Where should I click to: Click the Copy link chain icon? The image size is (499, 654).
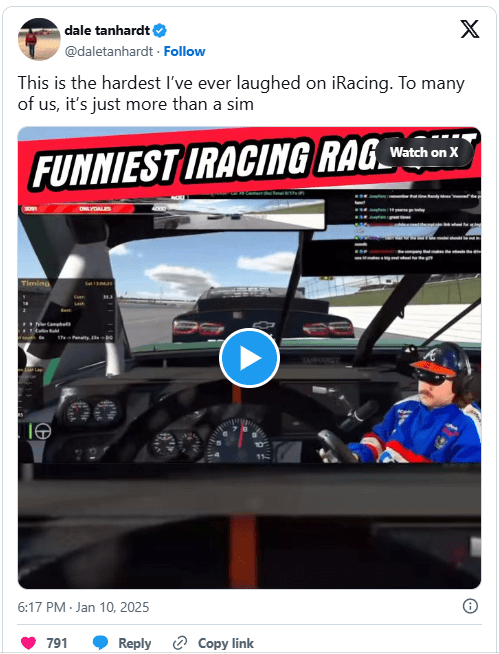[180, 643]
